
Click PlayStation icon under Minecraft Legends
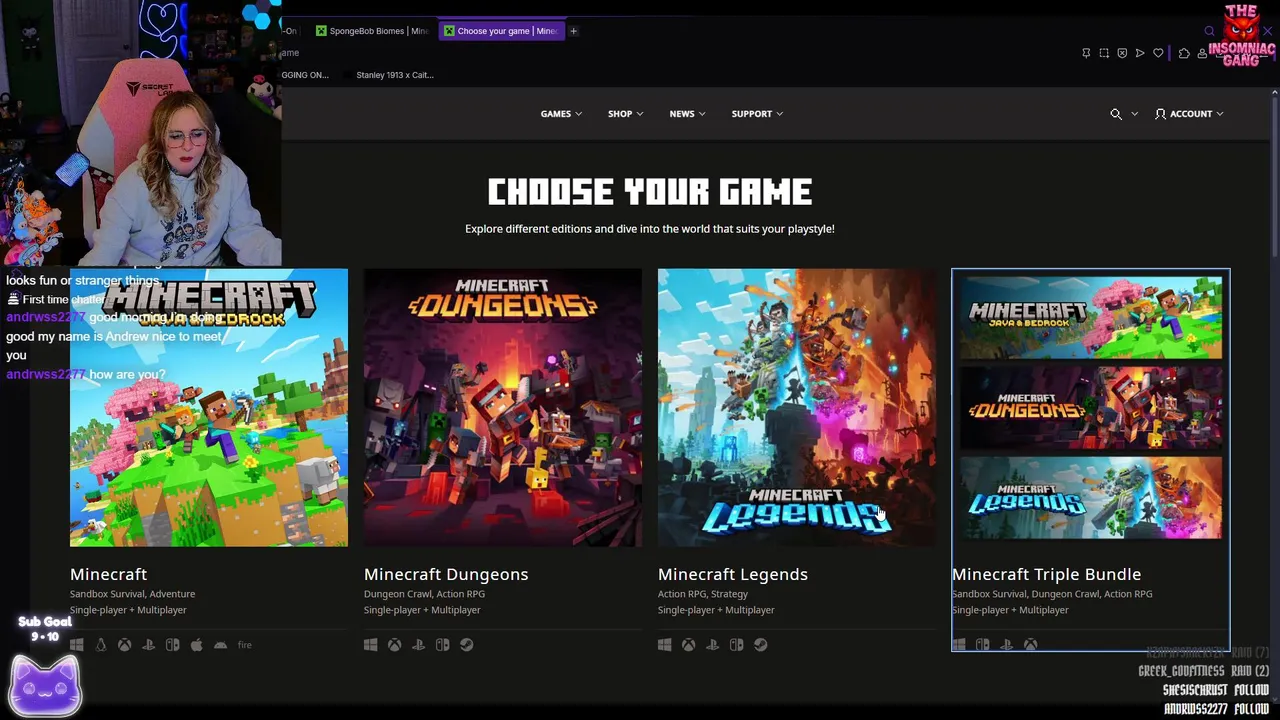coord(712,645)
